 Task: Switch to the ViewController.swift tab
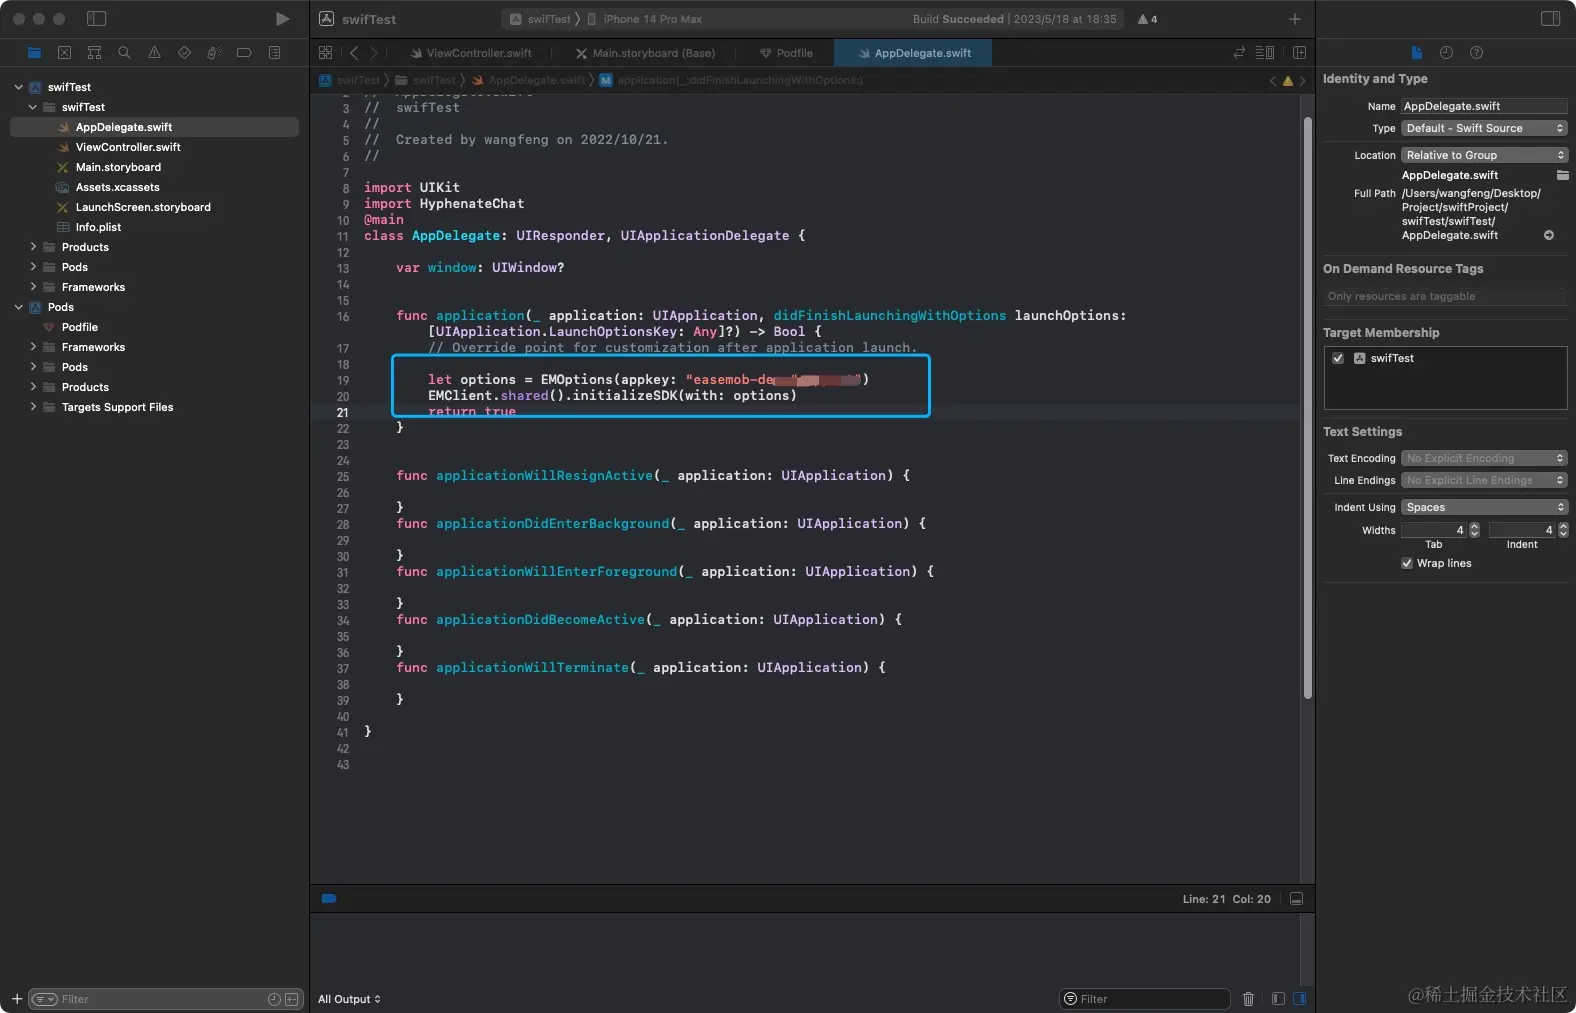[x=471, y=53]
